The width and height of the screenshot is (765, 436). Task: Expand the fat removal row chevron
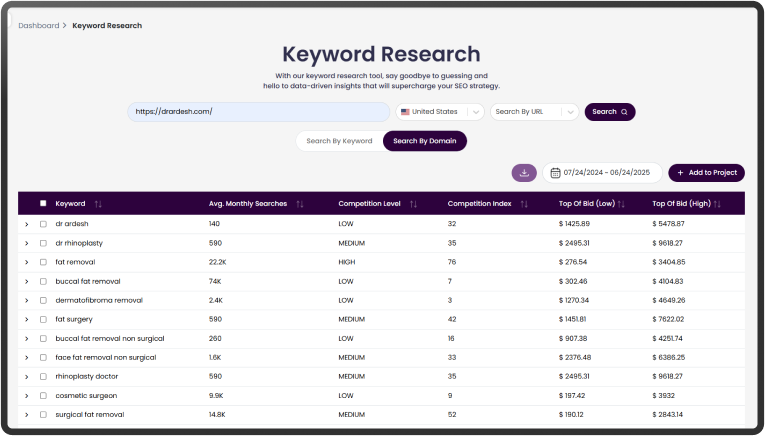click(x=26, y=262)
